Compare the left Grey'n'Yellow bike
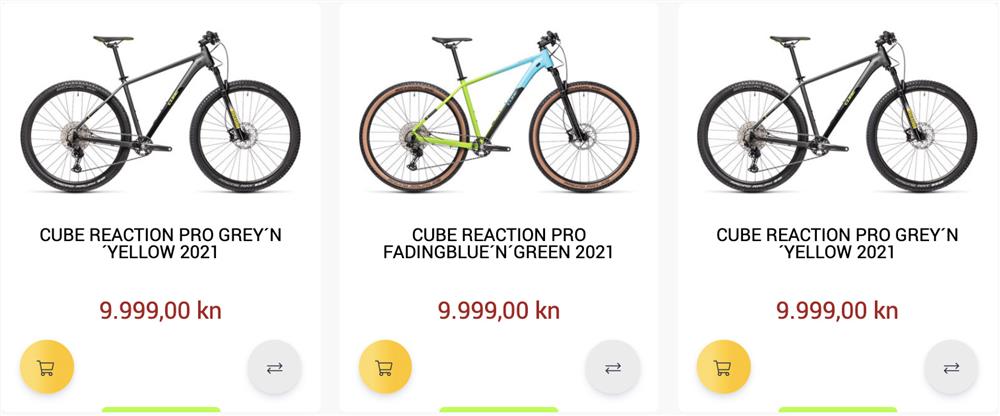 (274, 368)
